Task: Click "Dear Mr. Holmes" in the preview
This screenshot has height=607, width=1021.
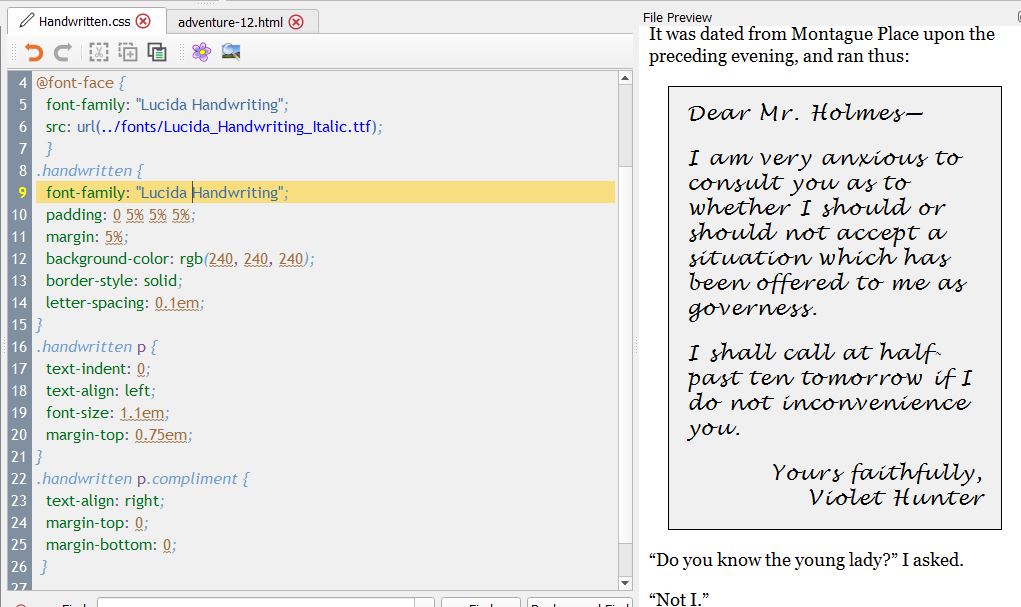Action: coord(805,113)
